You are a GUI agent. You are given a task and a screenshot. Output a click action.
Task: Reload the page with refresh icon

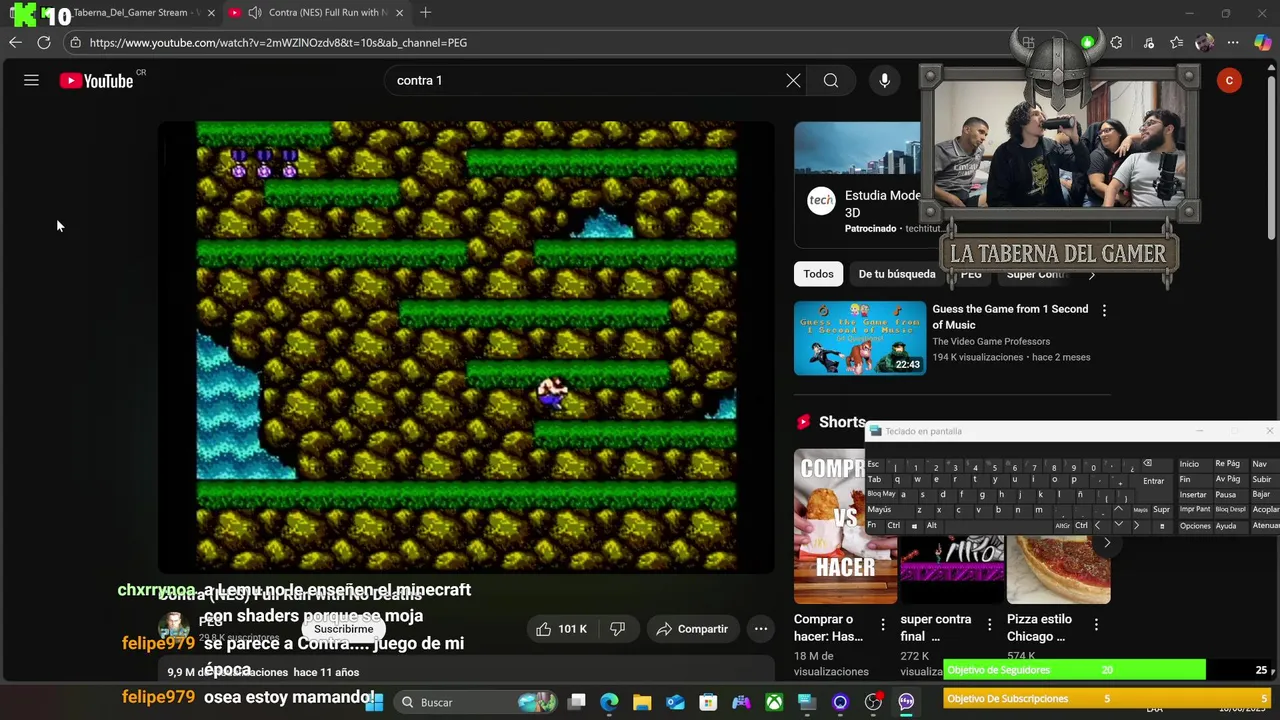point(44,42)
